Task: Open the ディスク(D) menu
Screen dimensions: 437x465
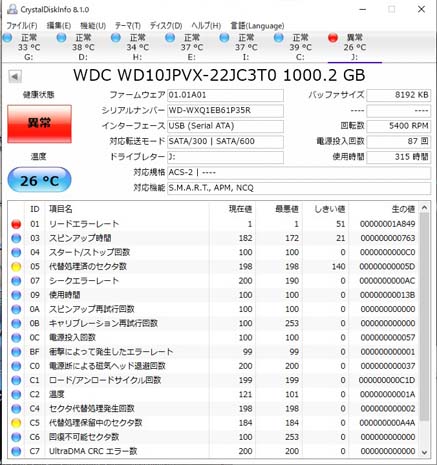Action: click(x=166, y=26)
